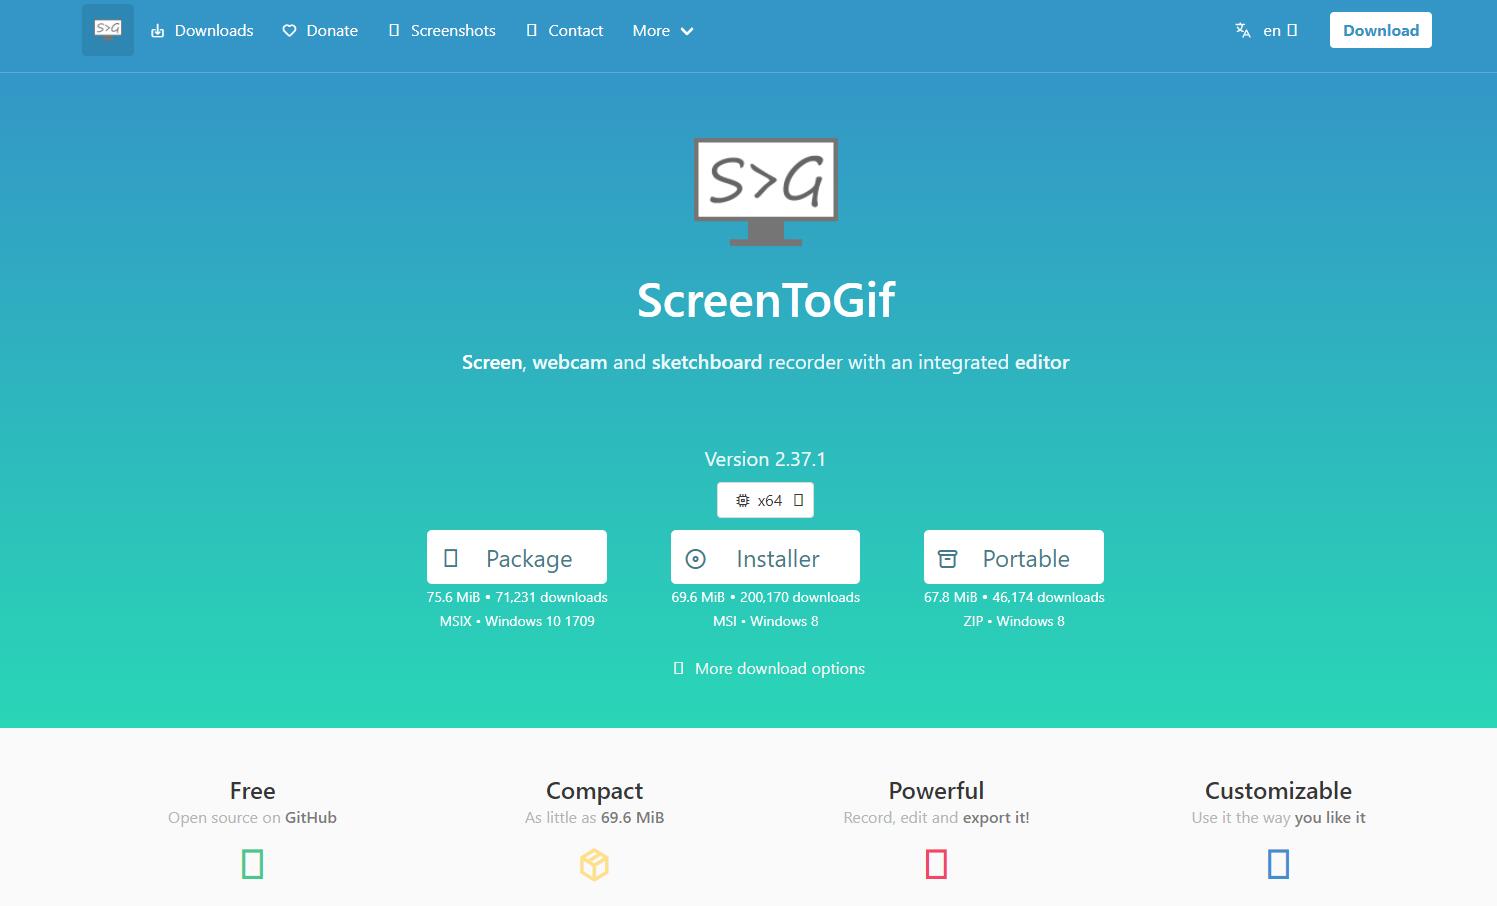Click the Customizable heading
Viewport: 1497px width, 906px height.
click(x=1278, y=790)
